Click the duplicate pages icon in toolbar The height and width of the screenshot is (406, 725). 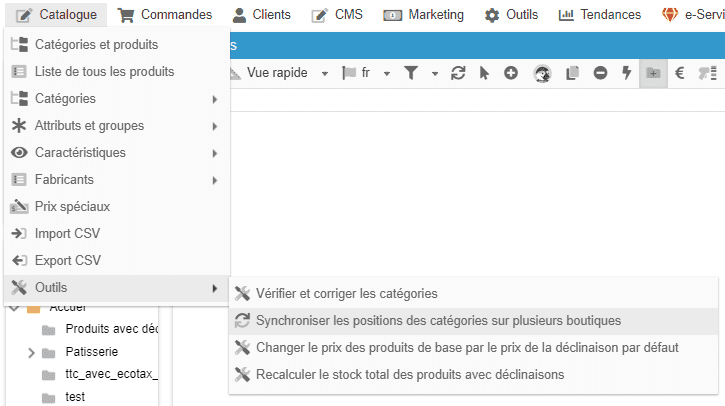pyautogui.click(x=573, y=73)
